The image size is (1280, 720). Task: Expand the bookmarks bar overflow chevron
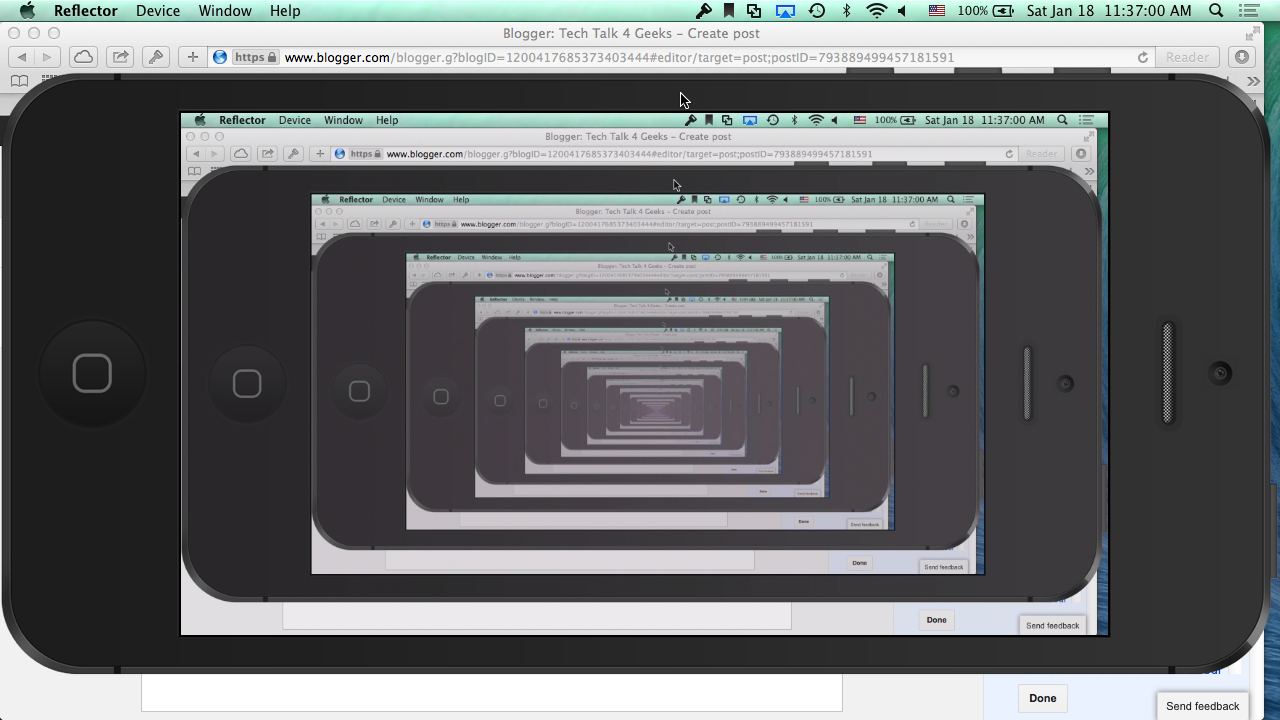[x=1253, y=81]
